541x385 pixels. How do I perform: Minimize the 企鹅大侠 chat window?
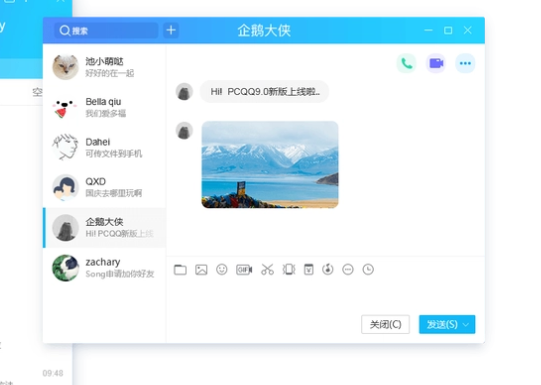coord(429,30)
